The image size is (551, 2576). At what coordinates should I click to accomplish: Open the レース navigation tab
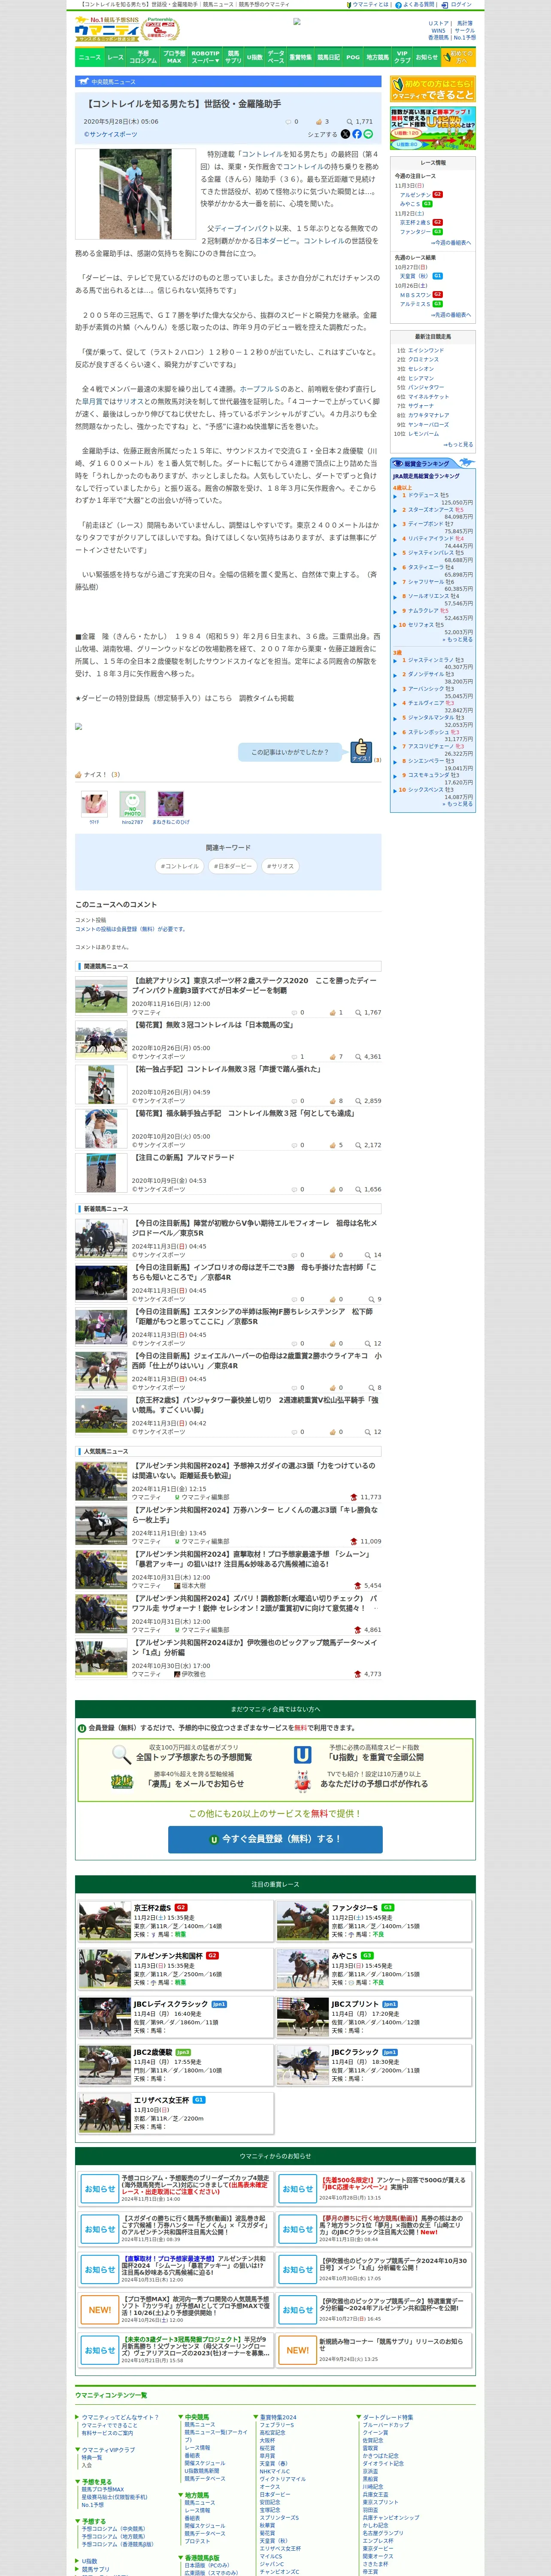(116, 57)
